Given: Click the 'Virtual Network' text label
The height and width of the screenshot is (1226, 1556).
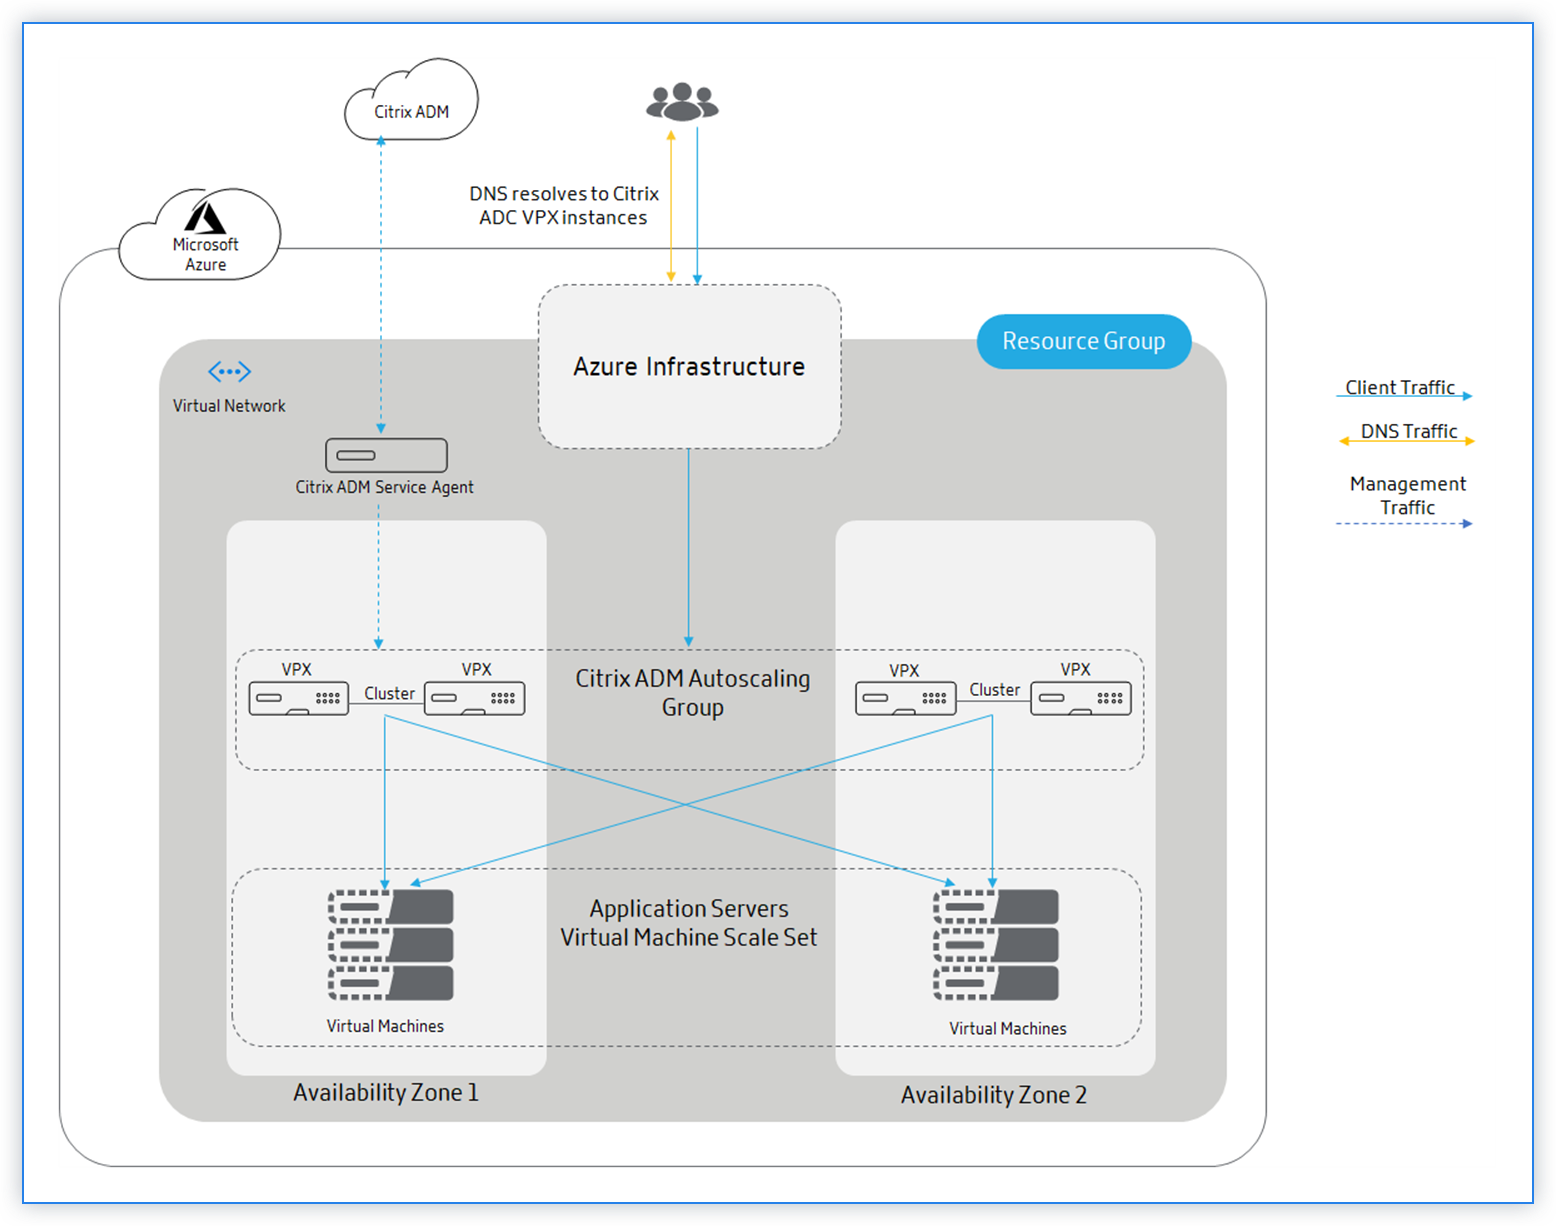Looking at the screenshot, I should [229, 406].
